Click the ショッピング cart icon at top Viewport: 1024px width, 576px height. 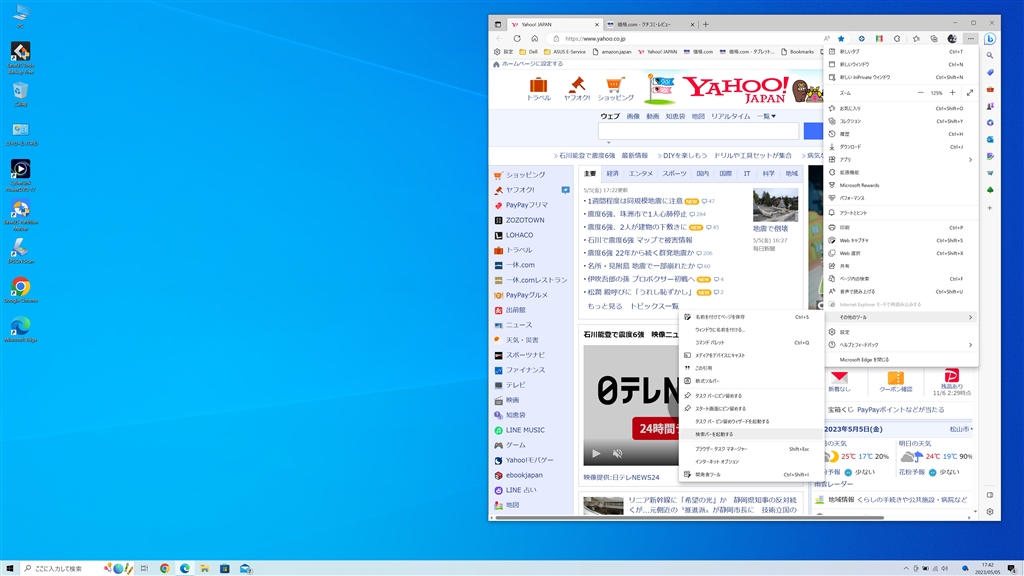point(615,85)
